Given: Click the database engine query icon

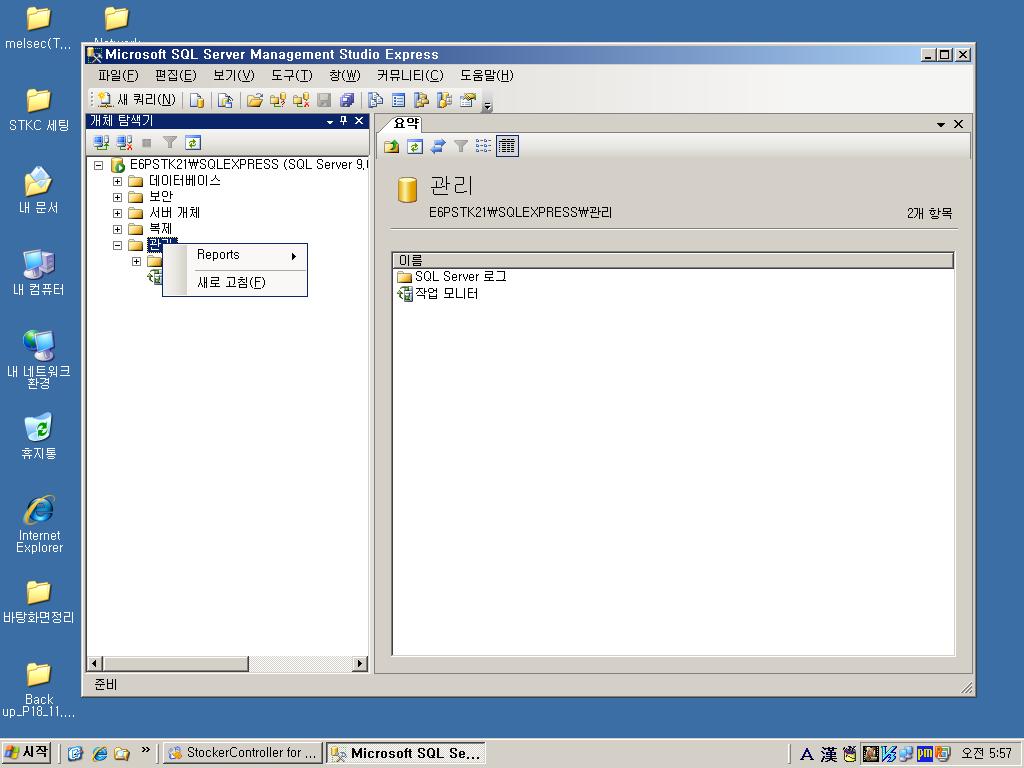Looking at the screenshot, I should pos(197,100).
